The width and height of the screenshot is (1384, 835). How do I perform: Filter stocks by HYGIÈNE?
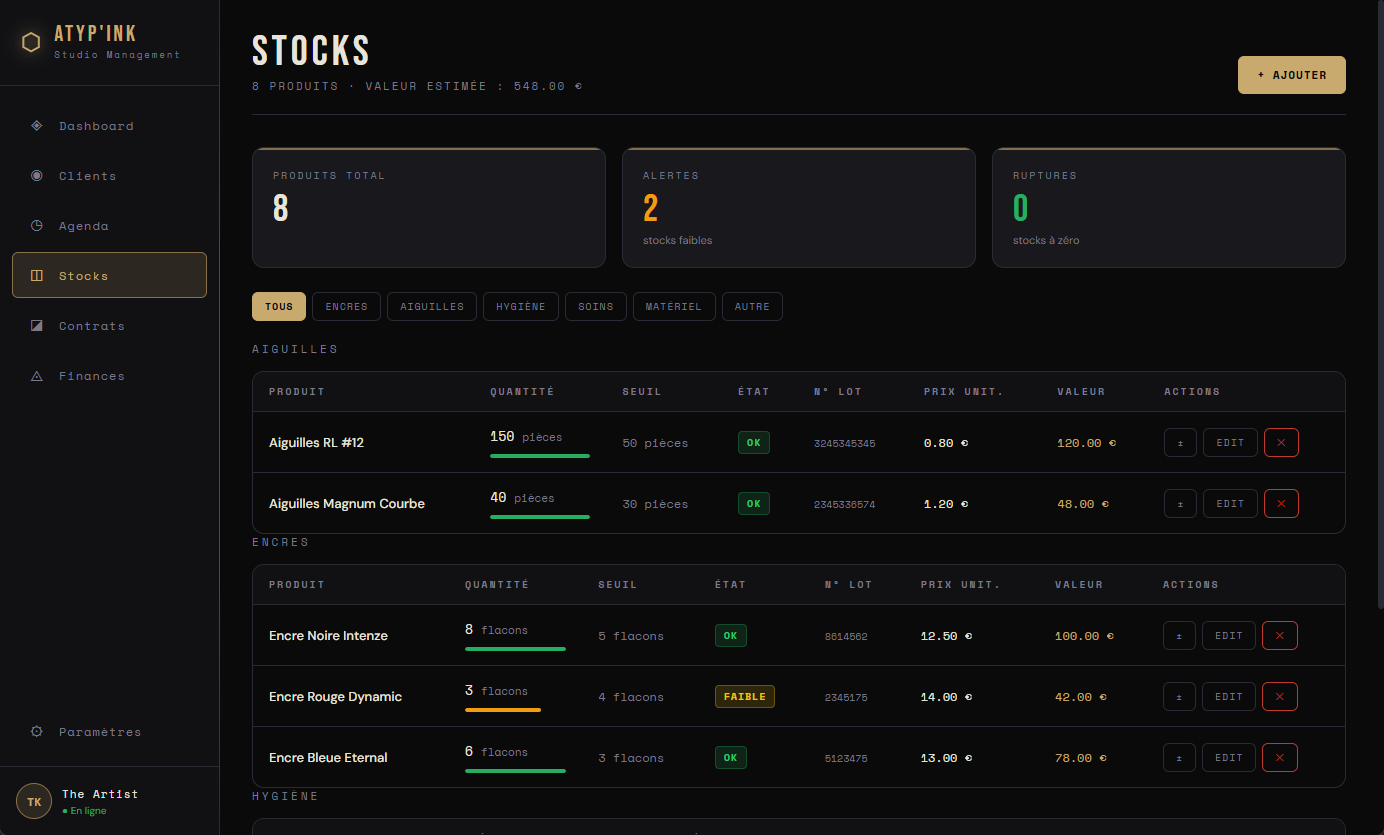pos(521,306)
